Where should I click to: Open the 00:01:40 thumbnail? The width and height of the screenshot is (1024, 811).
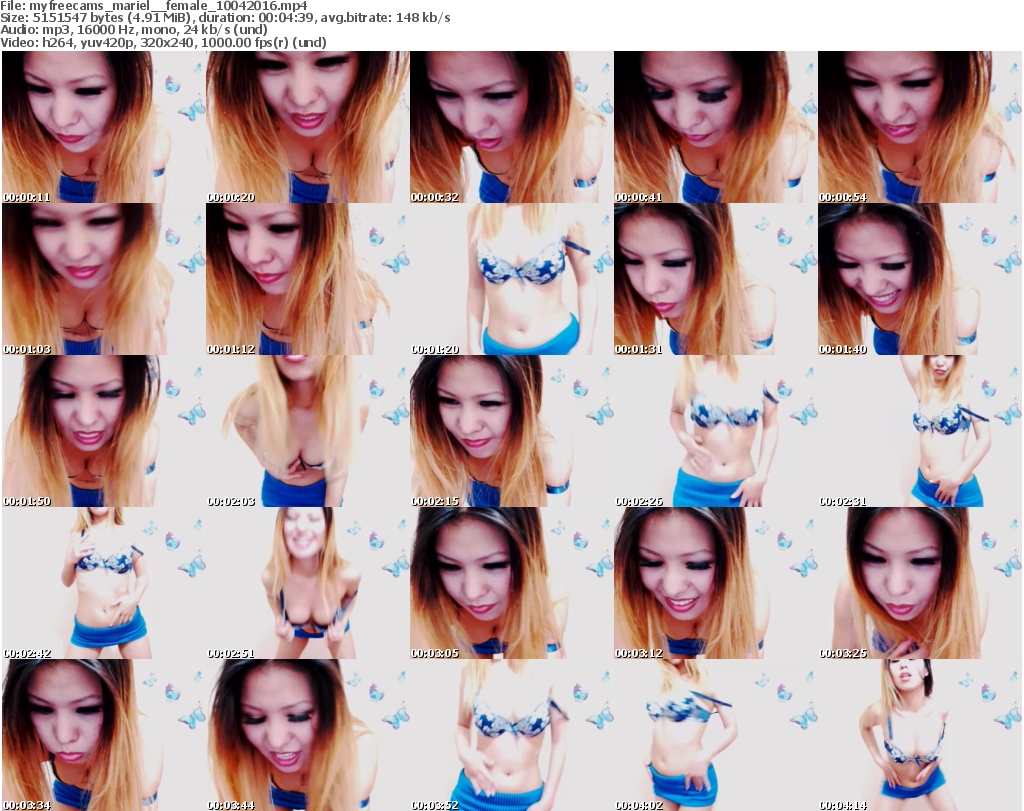[920, 279]
